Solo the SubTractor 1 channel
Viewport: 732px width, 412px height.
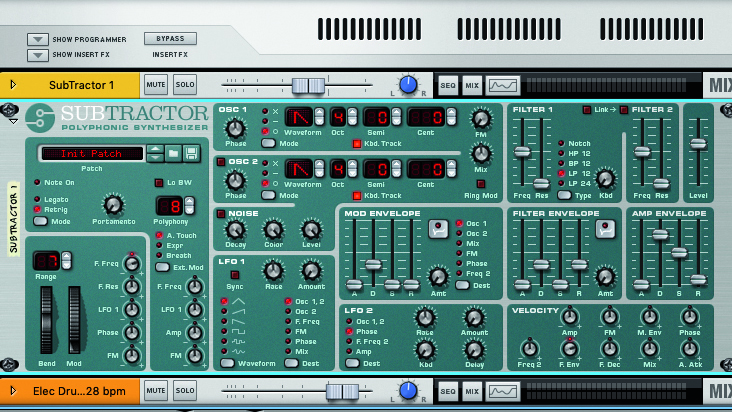click(x=184, y=85)
